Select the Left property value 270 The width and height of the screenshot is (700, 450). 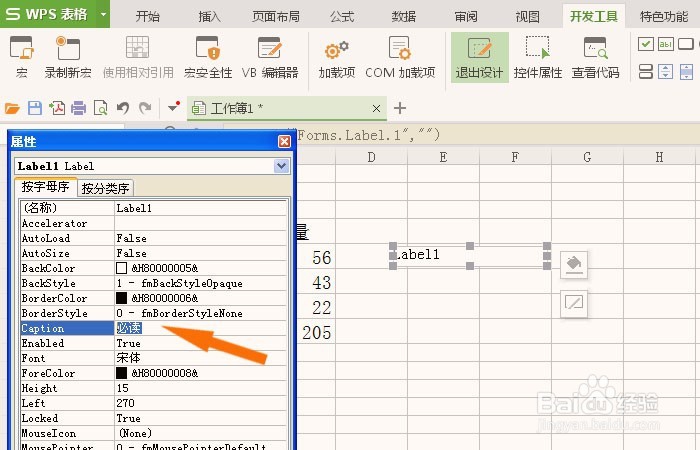click(200, 403)
